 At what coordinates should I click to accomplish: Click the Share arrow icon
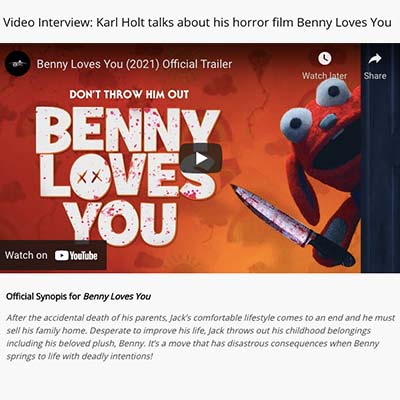click(375, 59)
